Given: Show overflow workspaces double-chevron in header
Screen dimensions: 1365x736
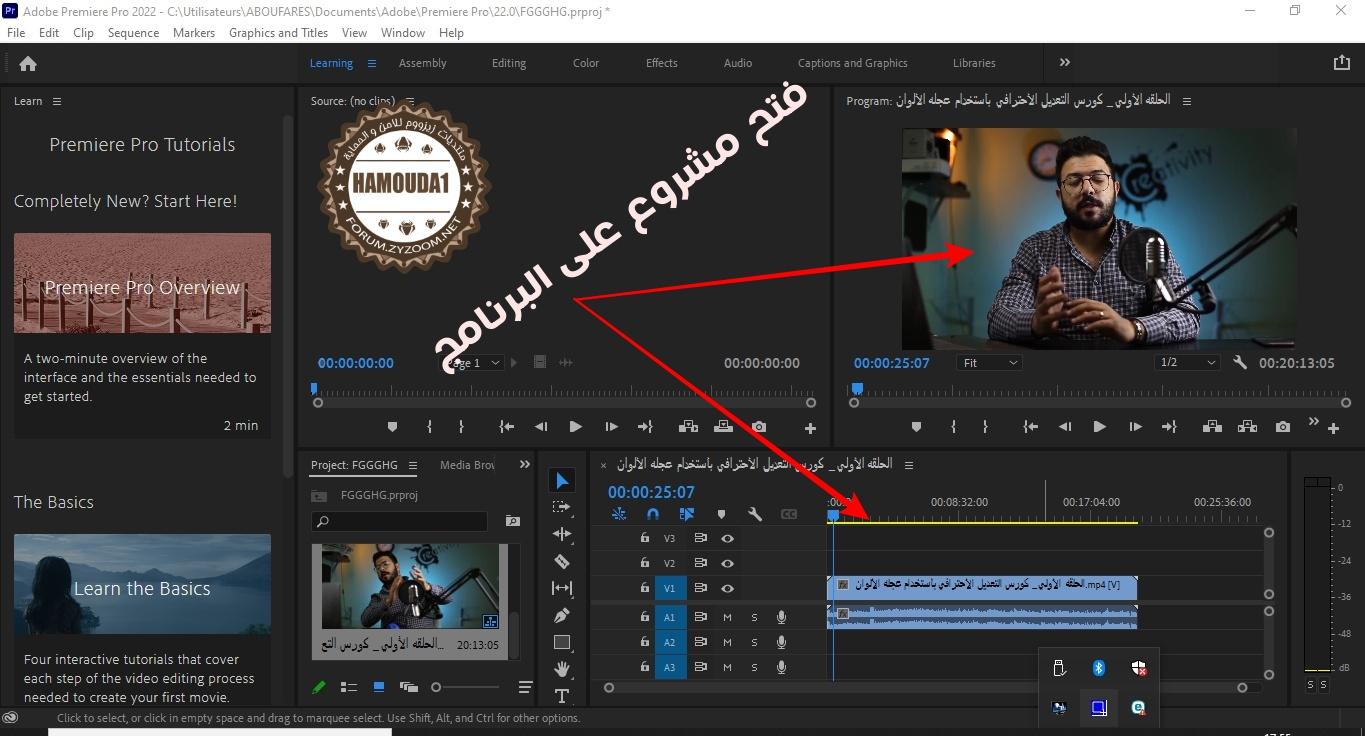Looking at the screenshot, I should (x=1065, y=62).
